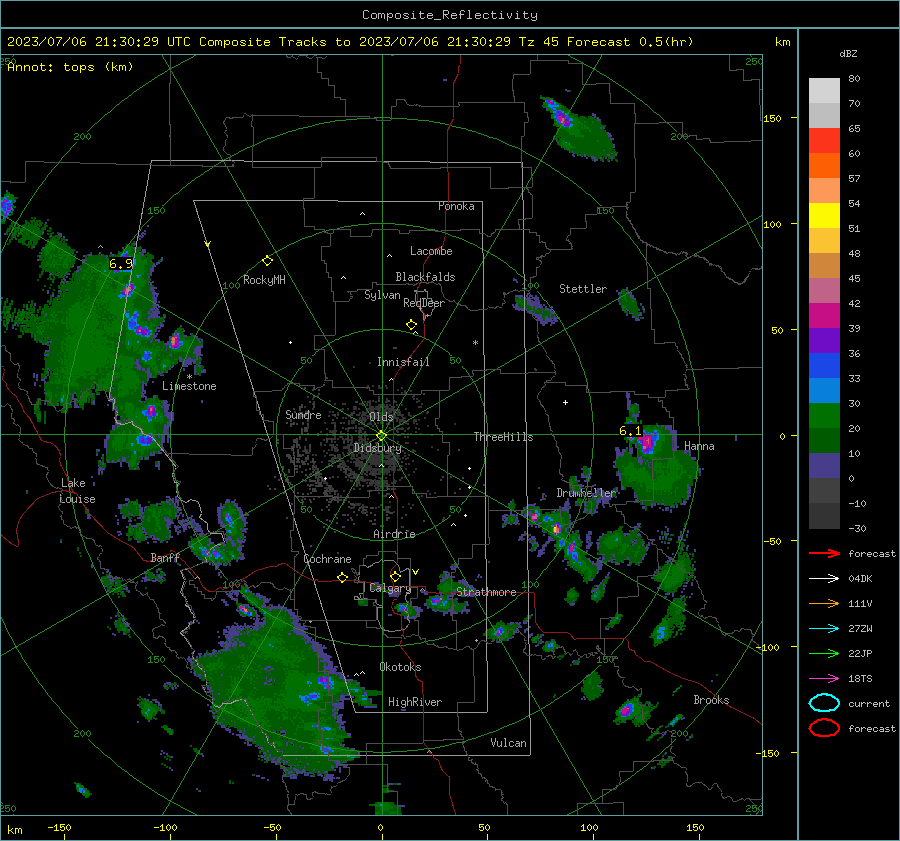Click the storm cell labeled 6.1 near Hanna

tap(648, 441)
